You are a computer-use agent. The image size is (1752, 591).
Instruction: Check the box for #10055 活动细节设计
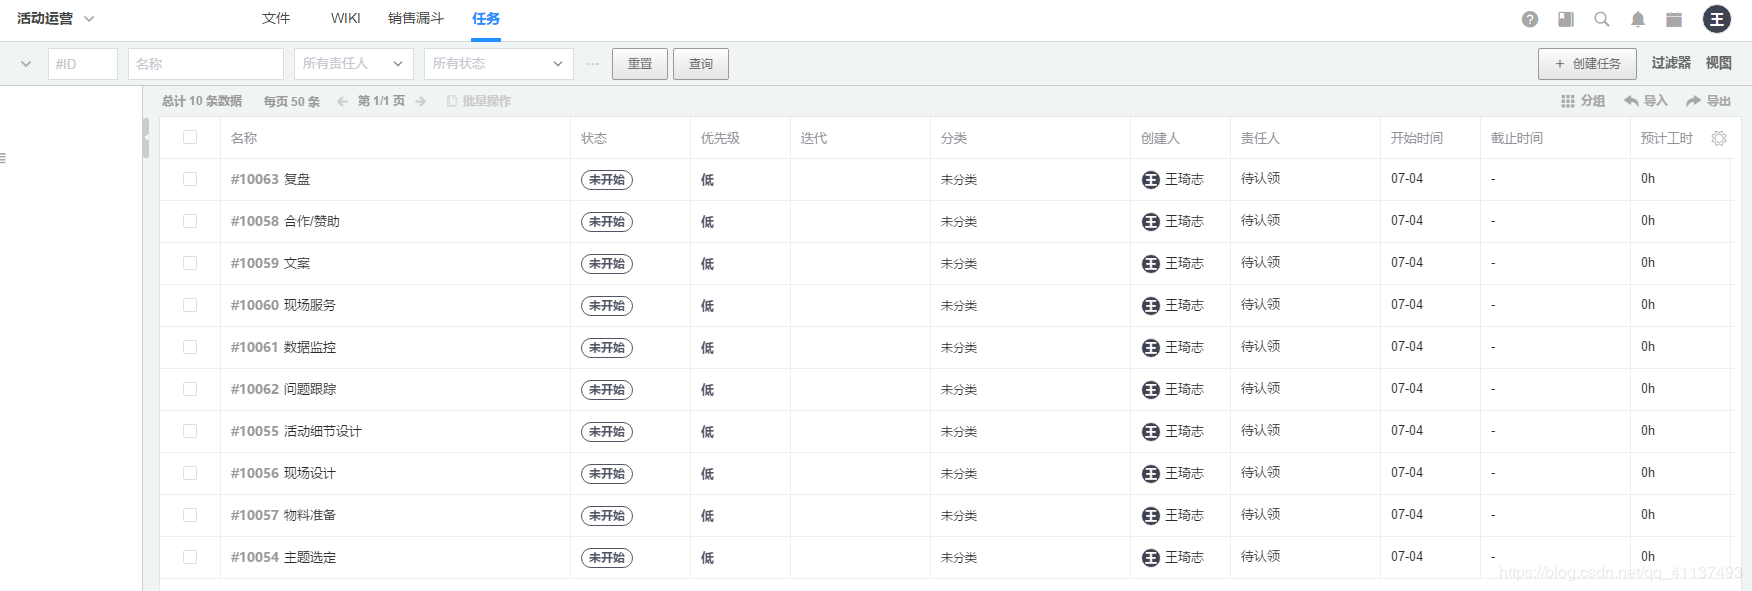pyautogui.click(x=190, y=431)
